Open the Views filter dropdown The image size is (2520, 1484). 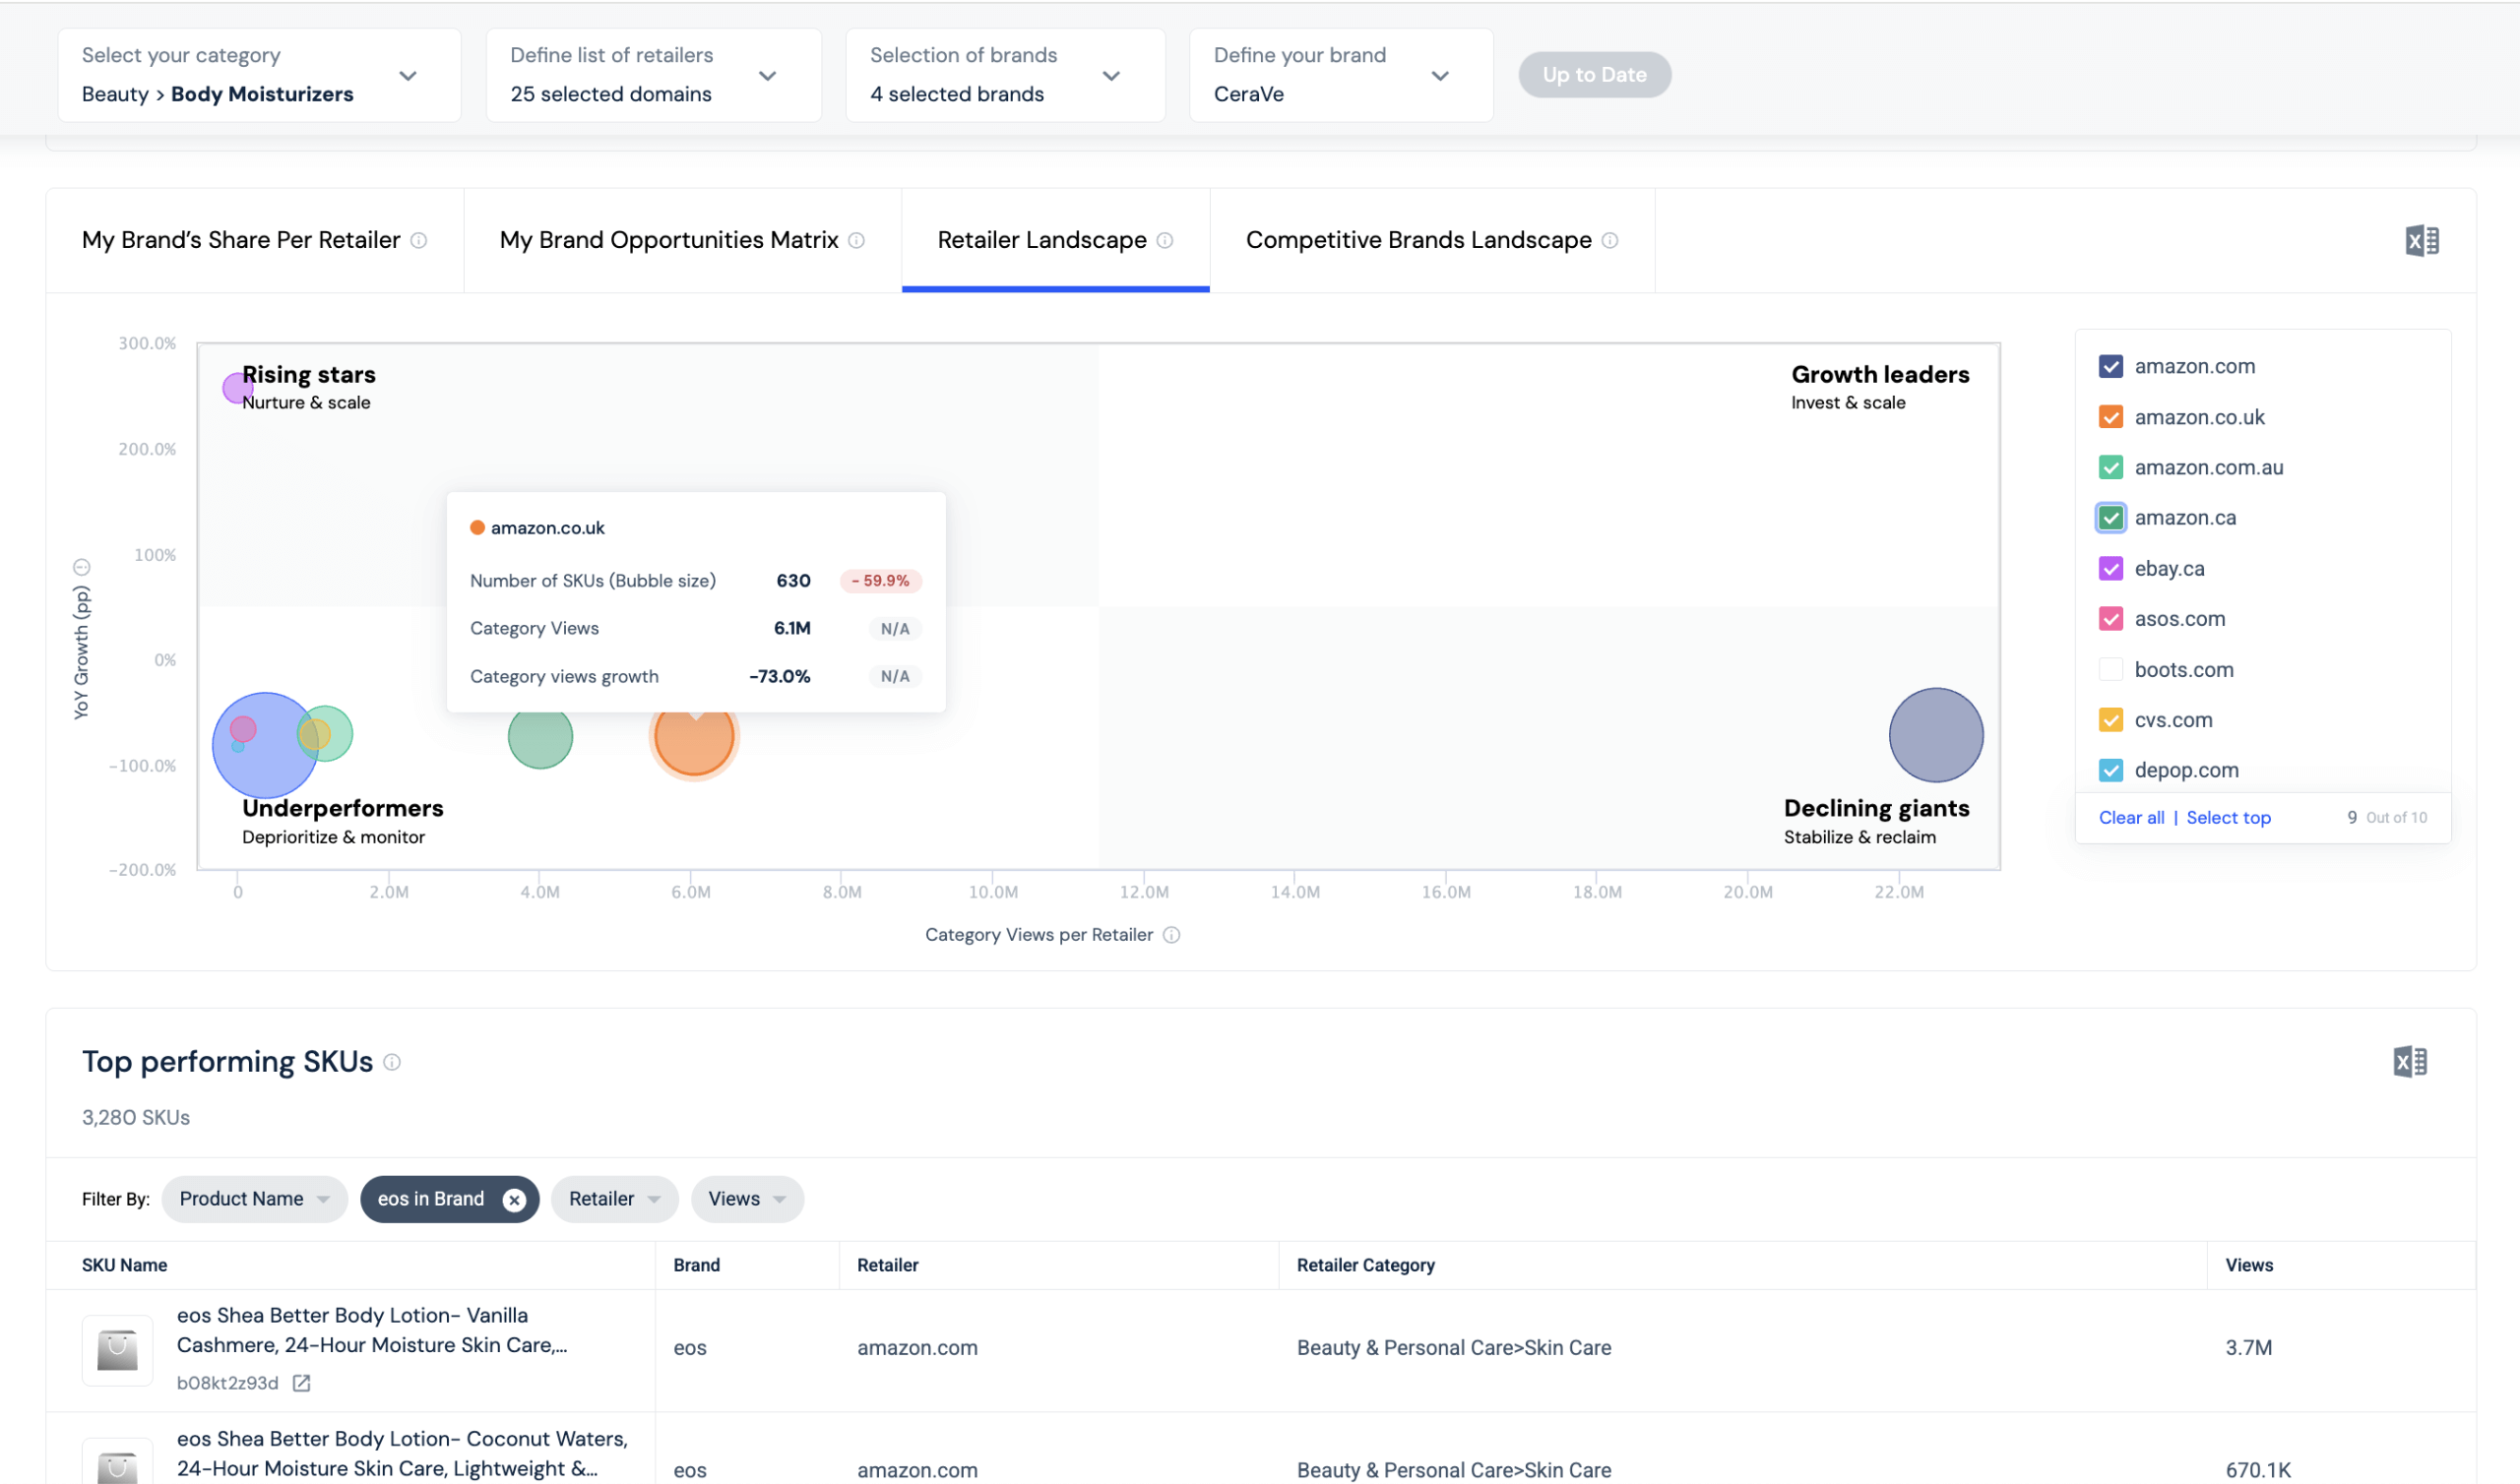[746, 1199]
